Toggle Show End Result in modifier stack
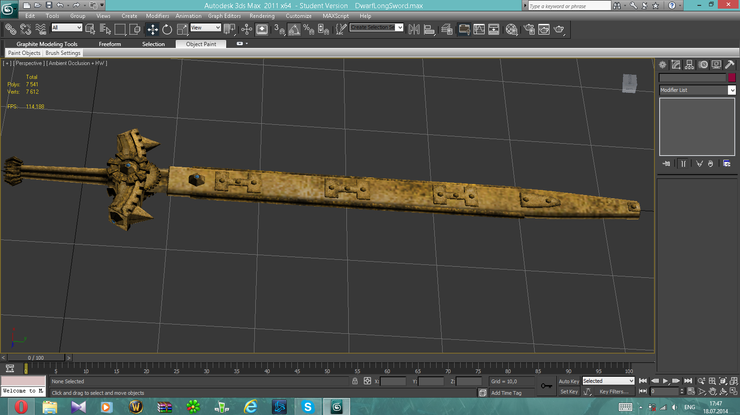 pyautogui.click(x=684, y=163)
